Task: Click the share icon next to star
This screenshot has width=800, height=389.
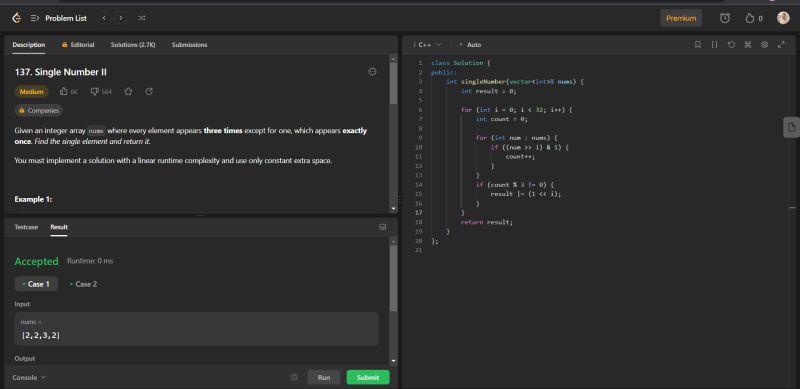Action: tap(149, 92)
